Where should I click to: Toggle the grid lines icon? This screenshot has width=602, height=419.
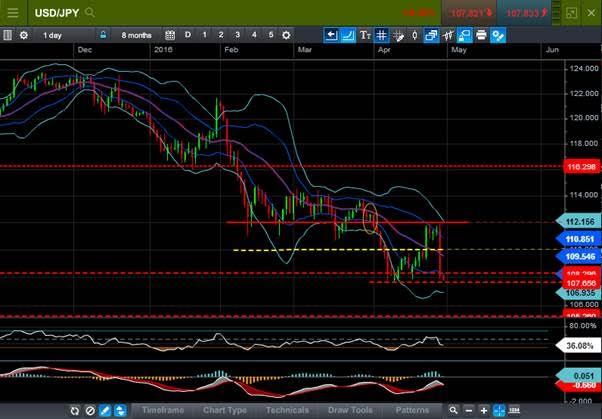click(381, 35)
